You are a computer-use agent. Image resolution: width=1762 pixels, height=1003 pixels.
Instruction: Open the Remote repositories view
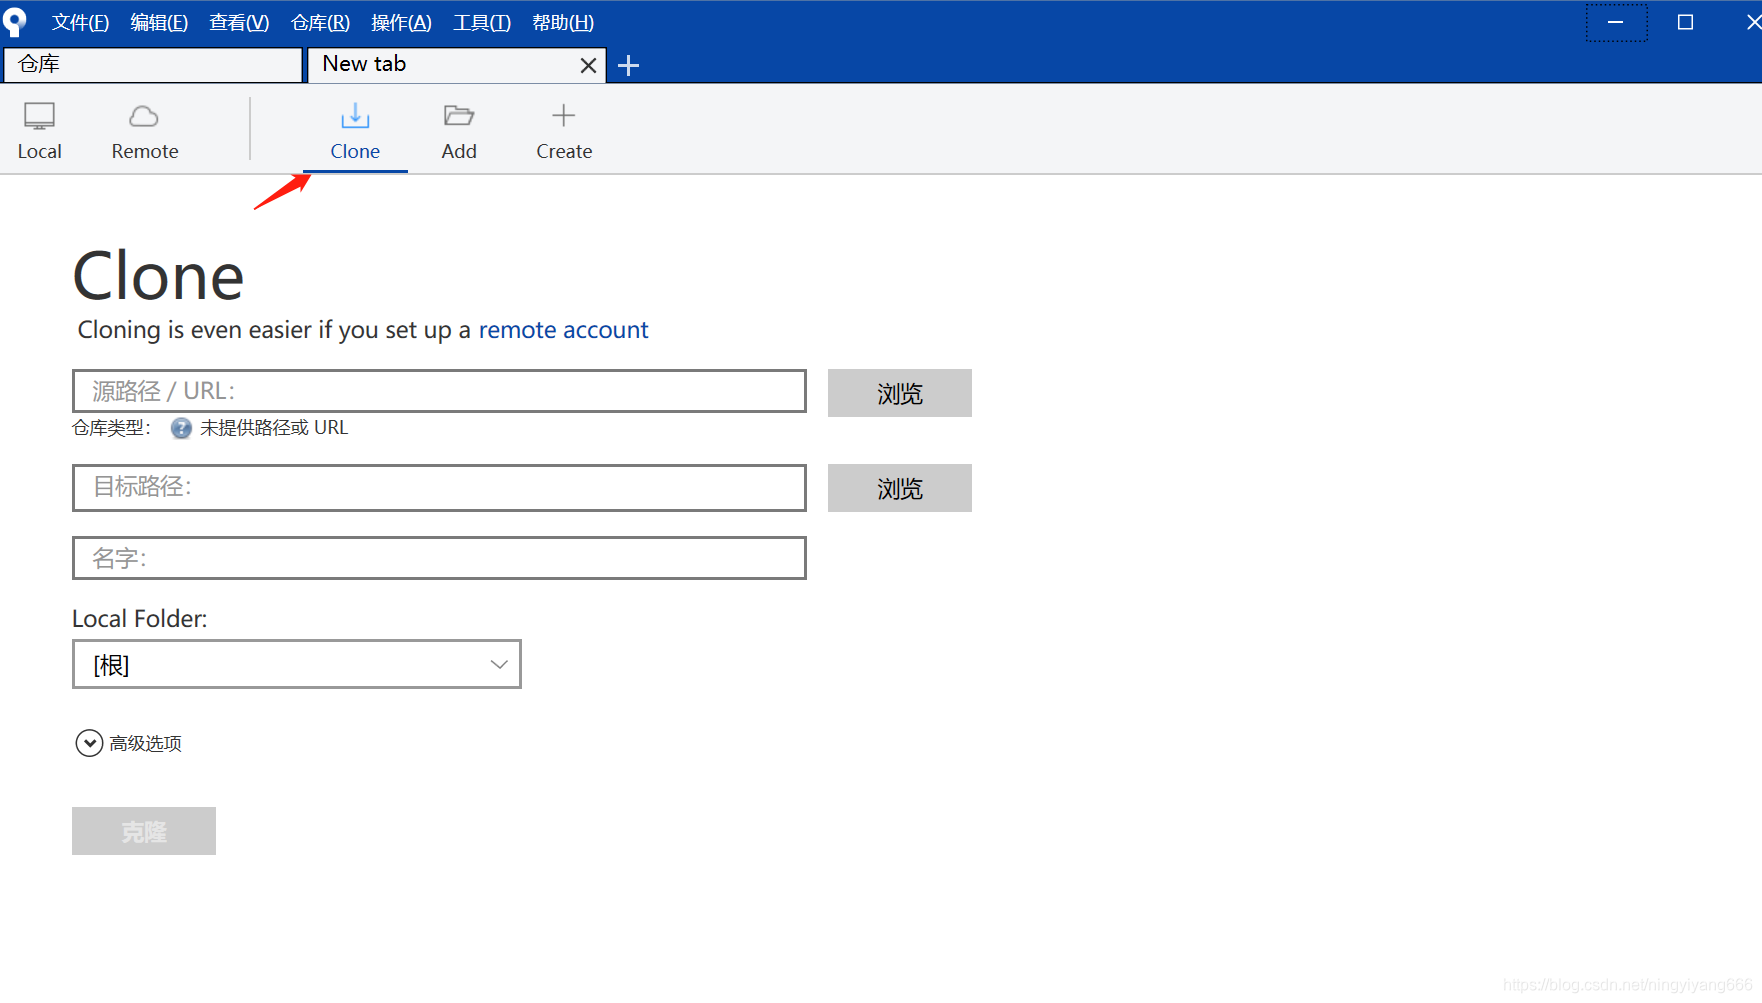[x=145, y=131]
